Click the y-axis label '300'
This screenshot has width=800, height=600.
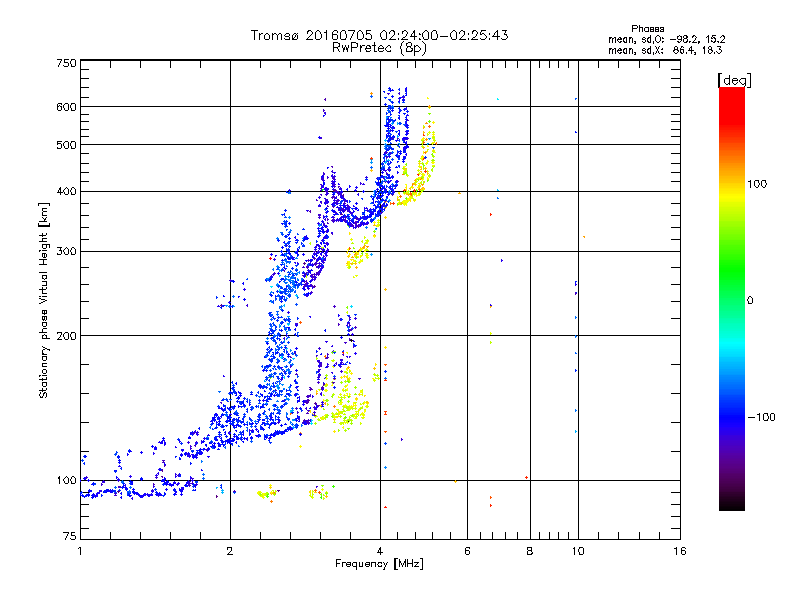(x=66, y=252)
